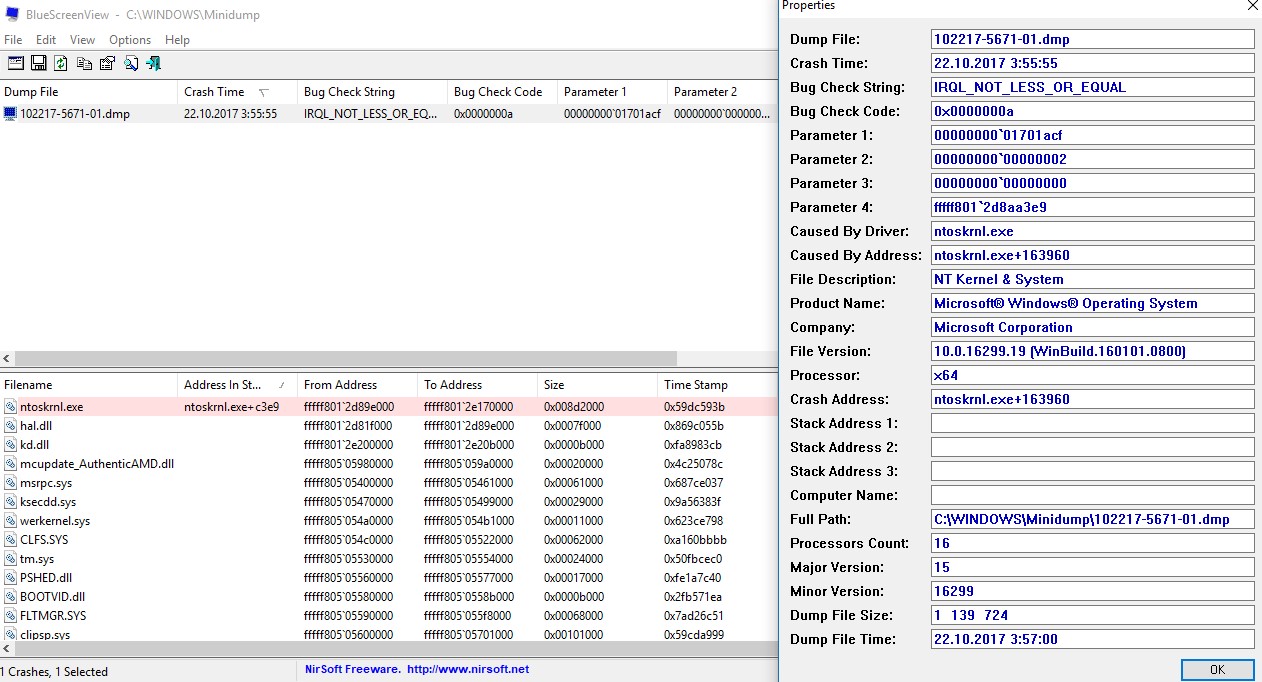Click the Find magnifier toolbar icon
The width and height of the screenshot is (1262, 682).
tap(131, 63)
